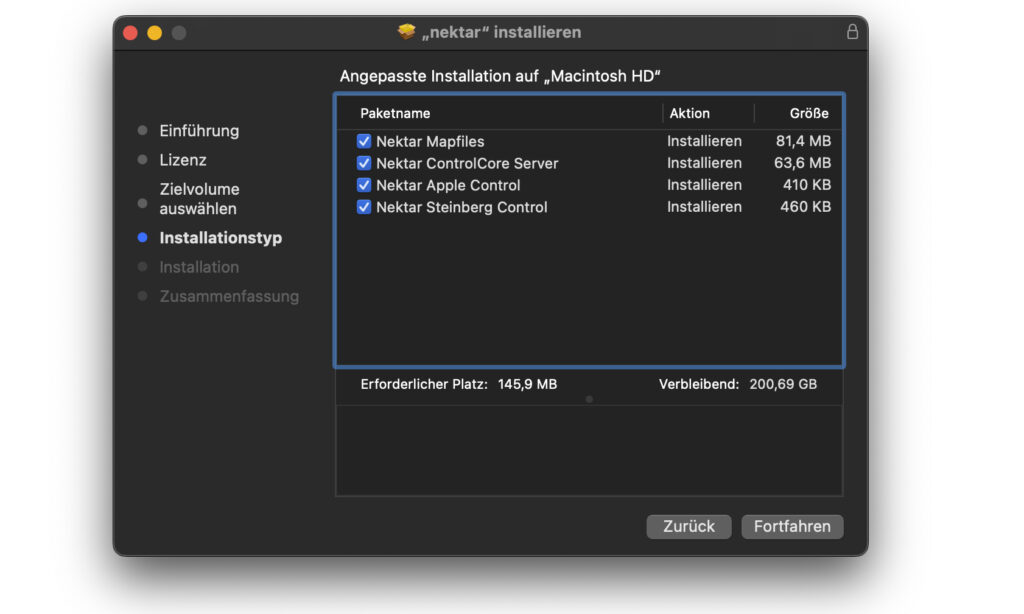This screenshot has width=1024, height=614.
Task: Select the Zusammenfassung step in sidebar
Action: (229, 297)
